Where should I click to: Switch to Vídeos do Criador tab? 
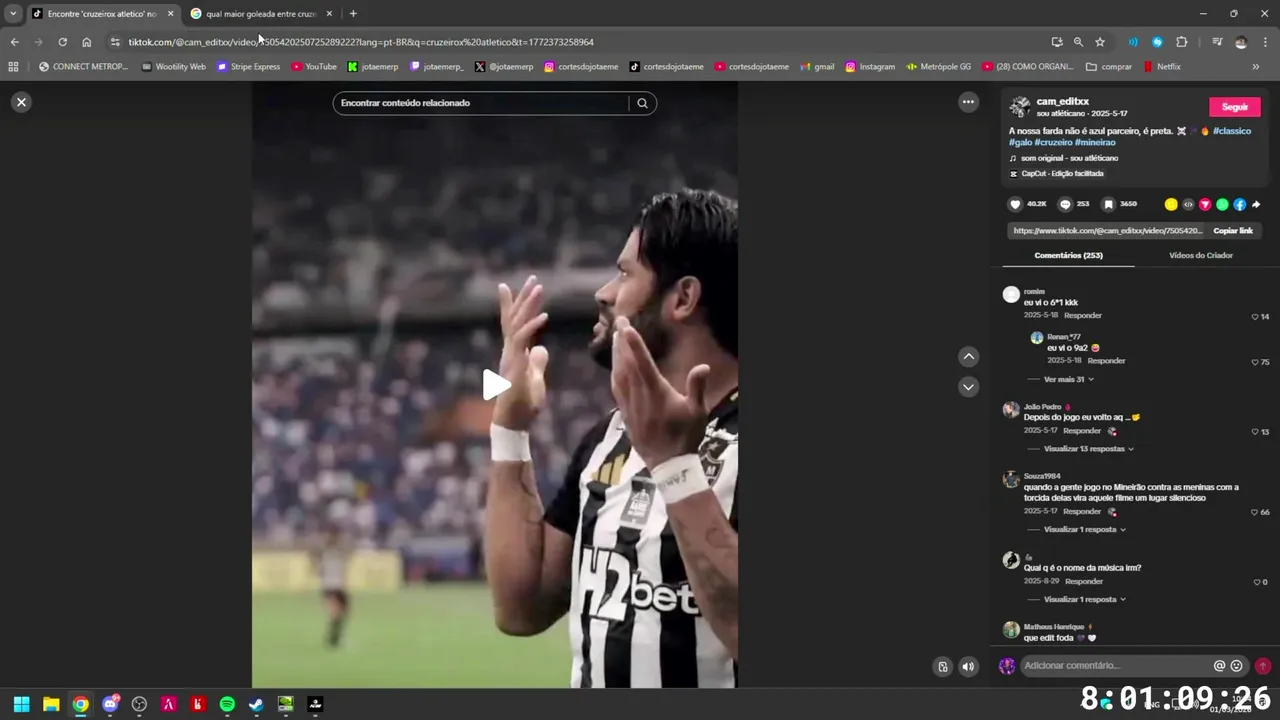[x=1201, y=255]
